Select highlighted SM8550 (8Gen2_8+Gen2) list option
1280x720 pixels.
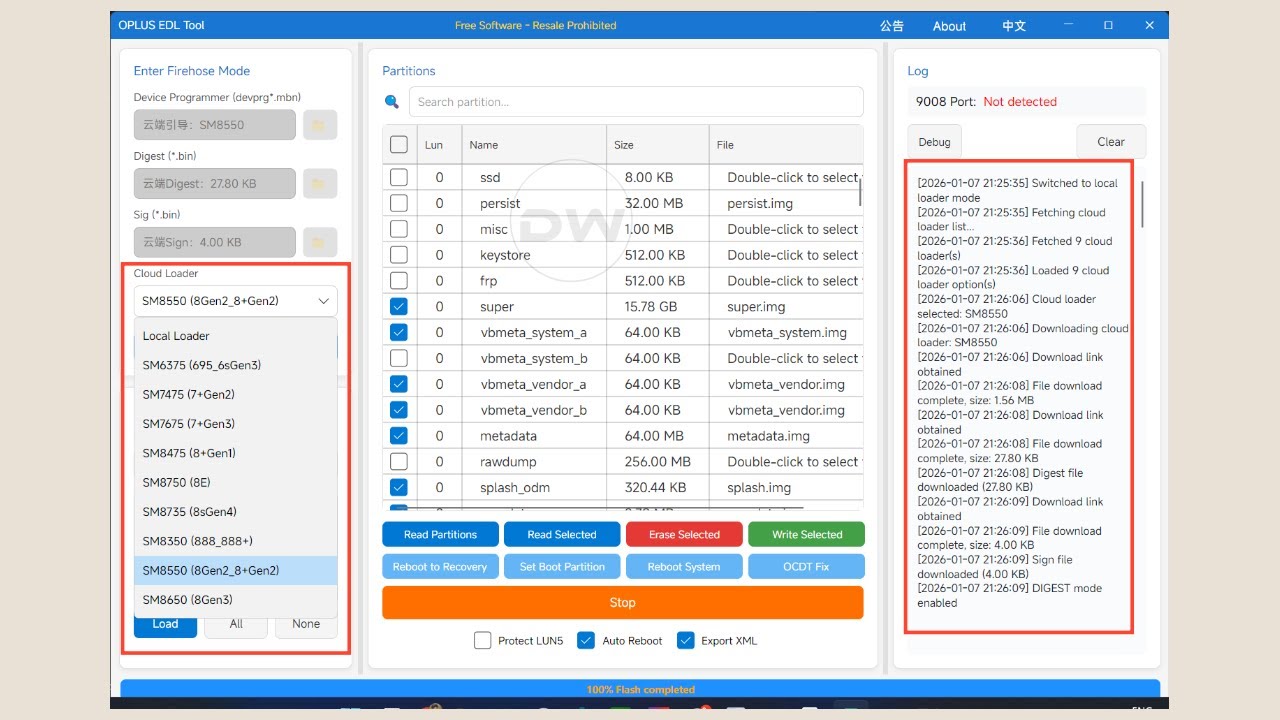(x=236, y=571)
